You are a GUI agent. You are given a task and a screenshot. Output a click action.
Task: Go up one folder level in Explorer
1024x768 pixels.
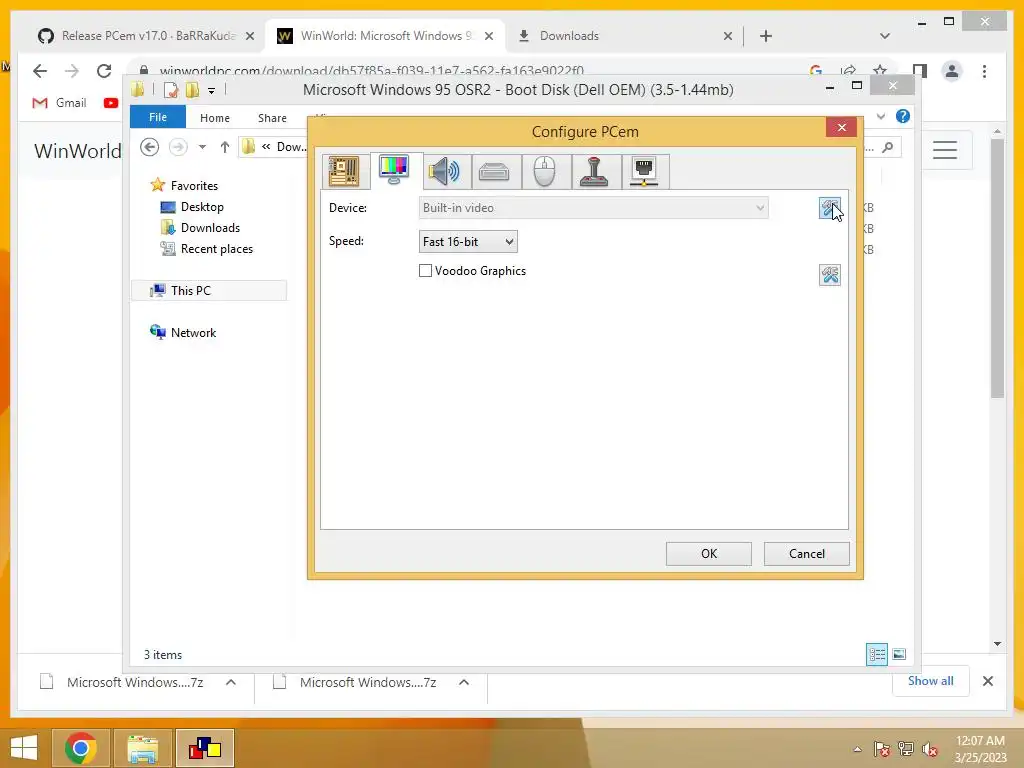click(x=225, y=147)
